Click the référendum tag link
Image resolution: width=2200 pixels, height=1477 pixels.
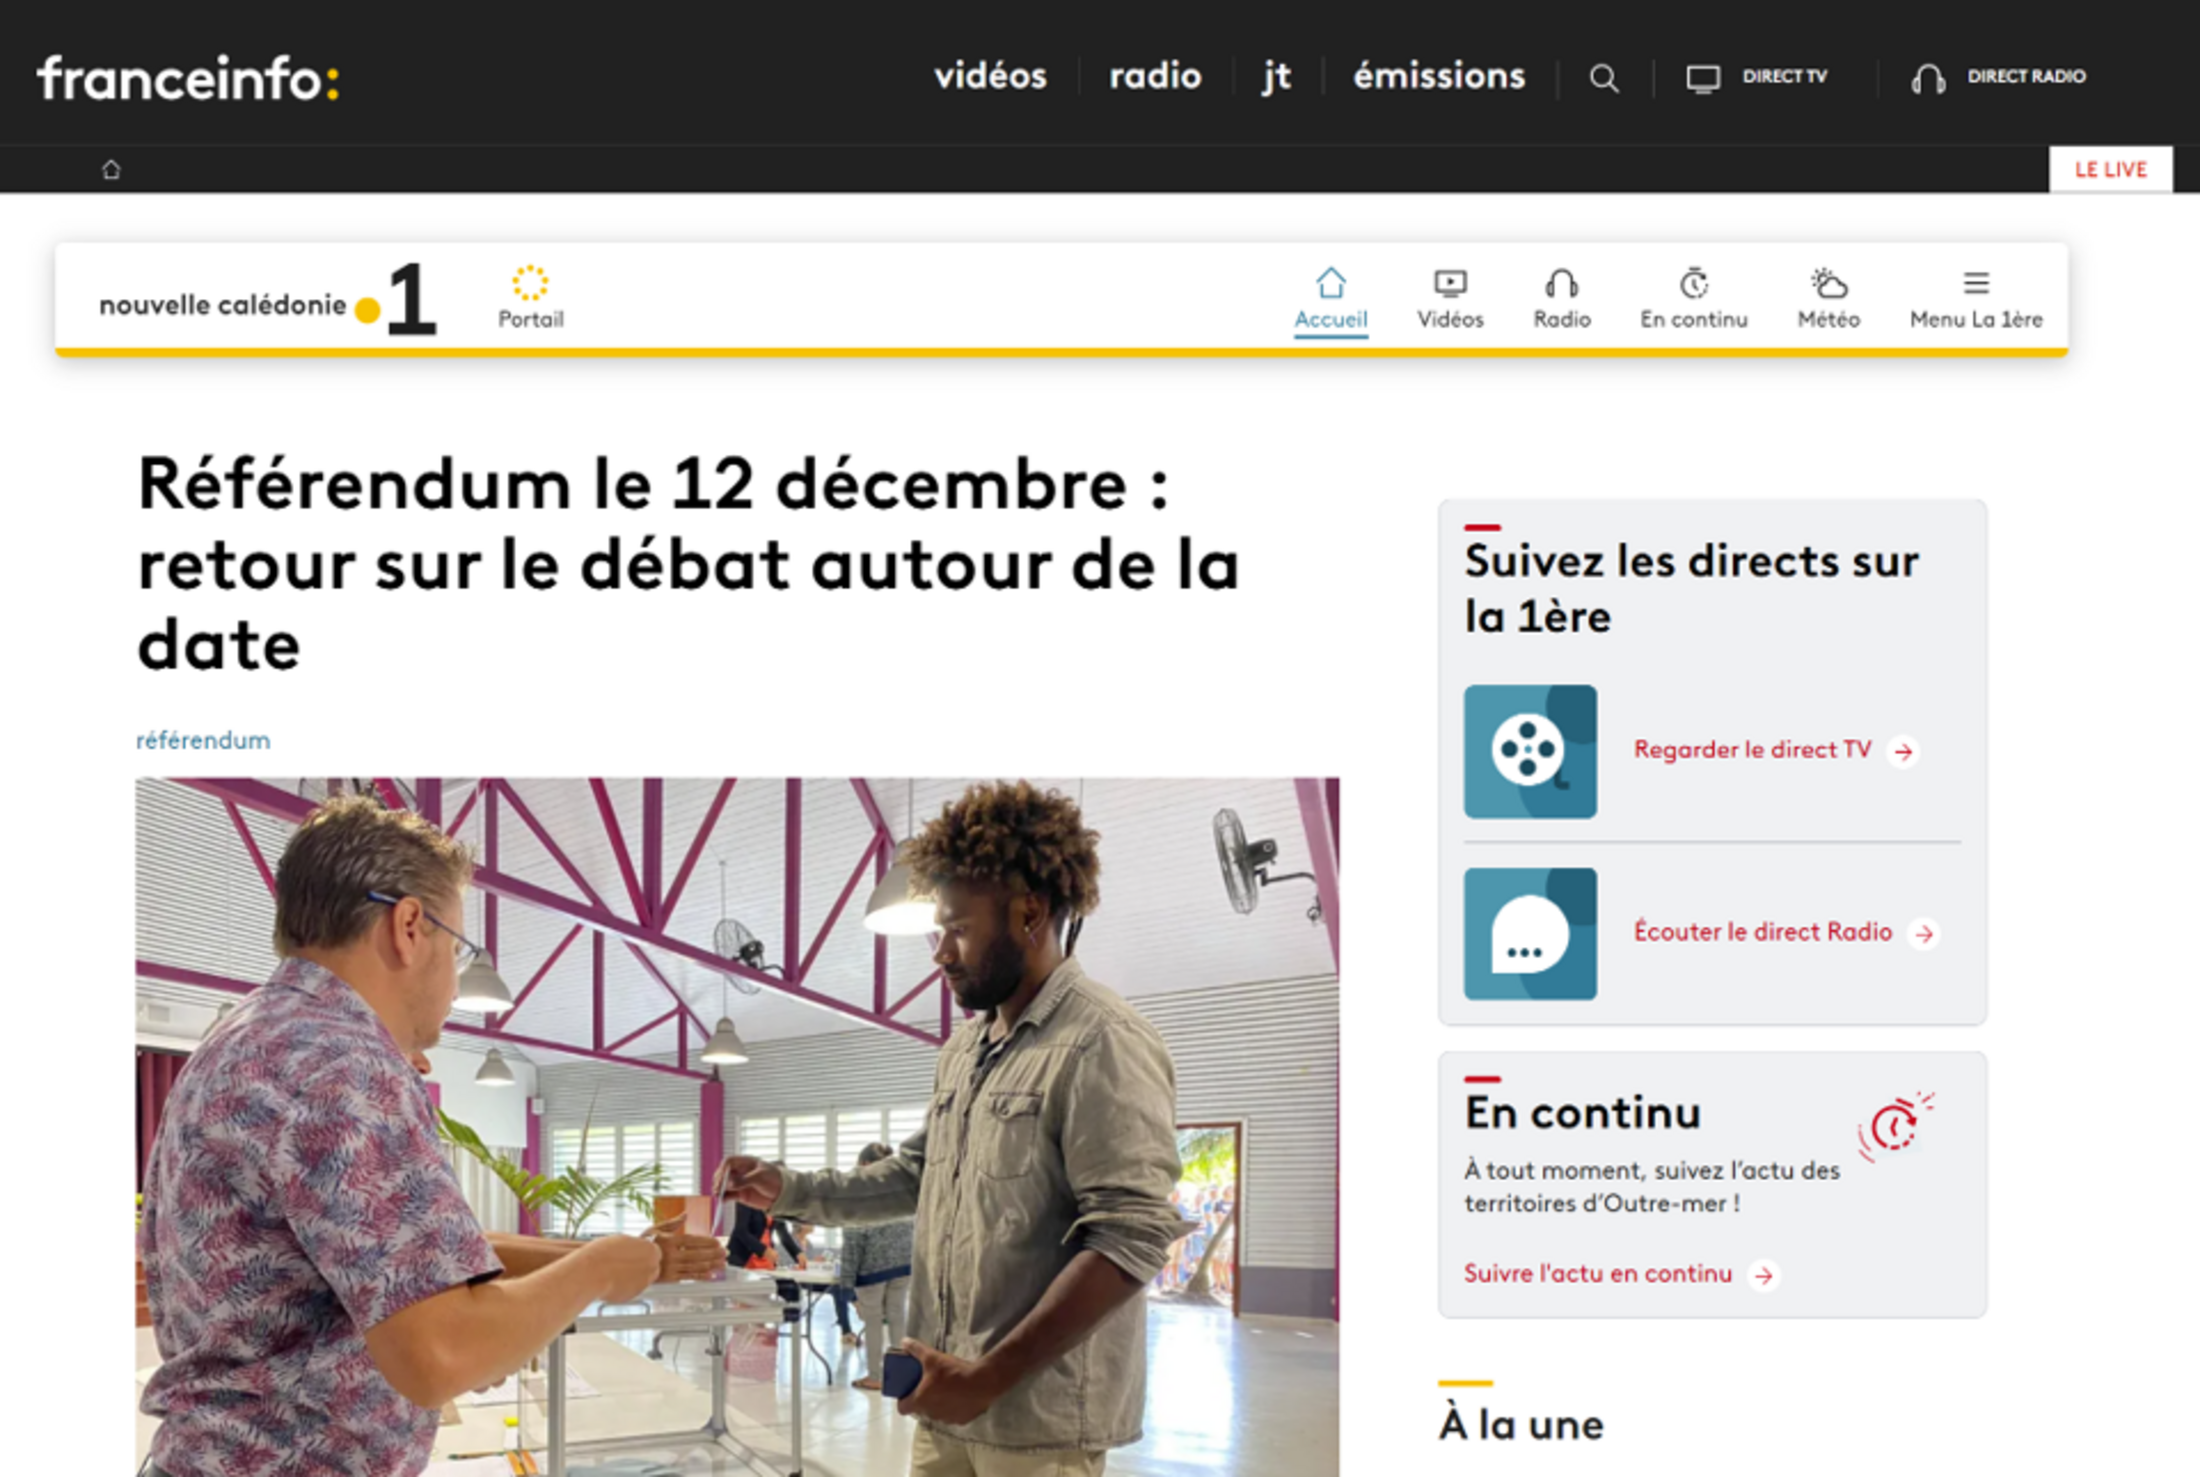pyautogui.click(x=203, y=740)
